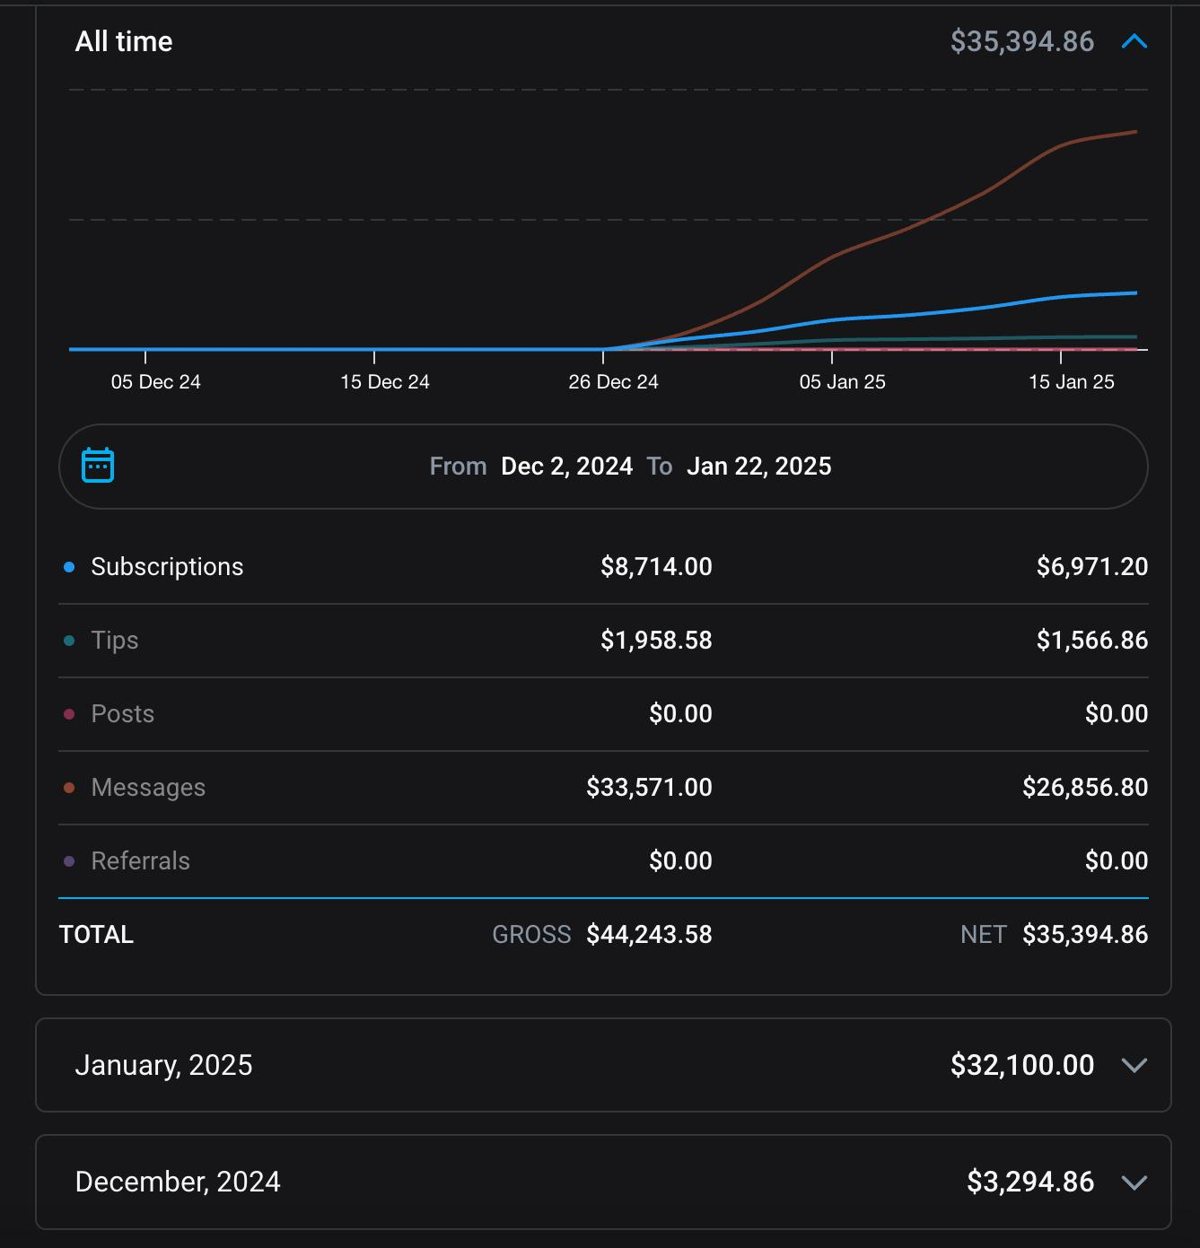The width and height of the screenshot is (1200, 1248).
Task: Toggle the Posts pink legend dot
Action: 69,714
